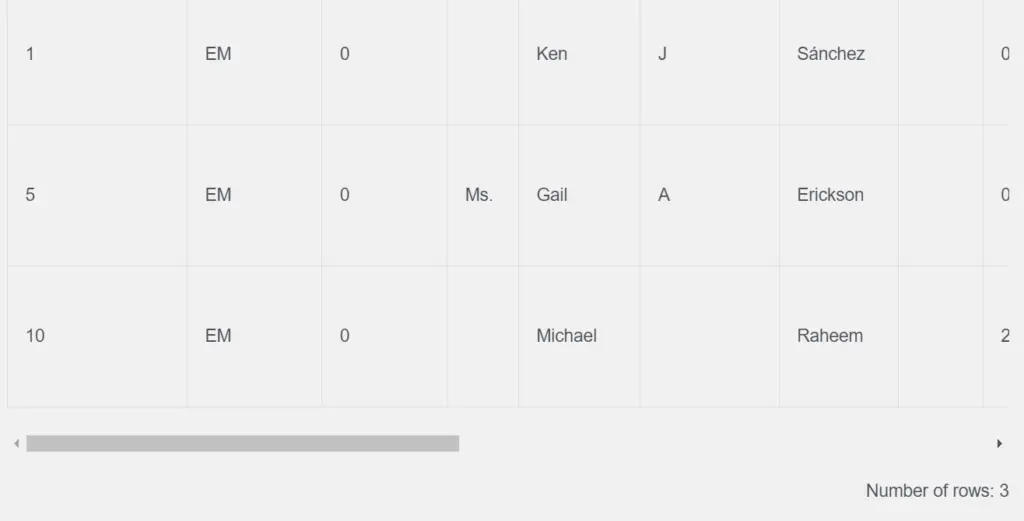Click the left scroll arrow of horizontal scrollbar

16,443
